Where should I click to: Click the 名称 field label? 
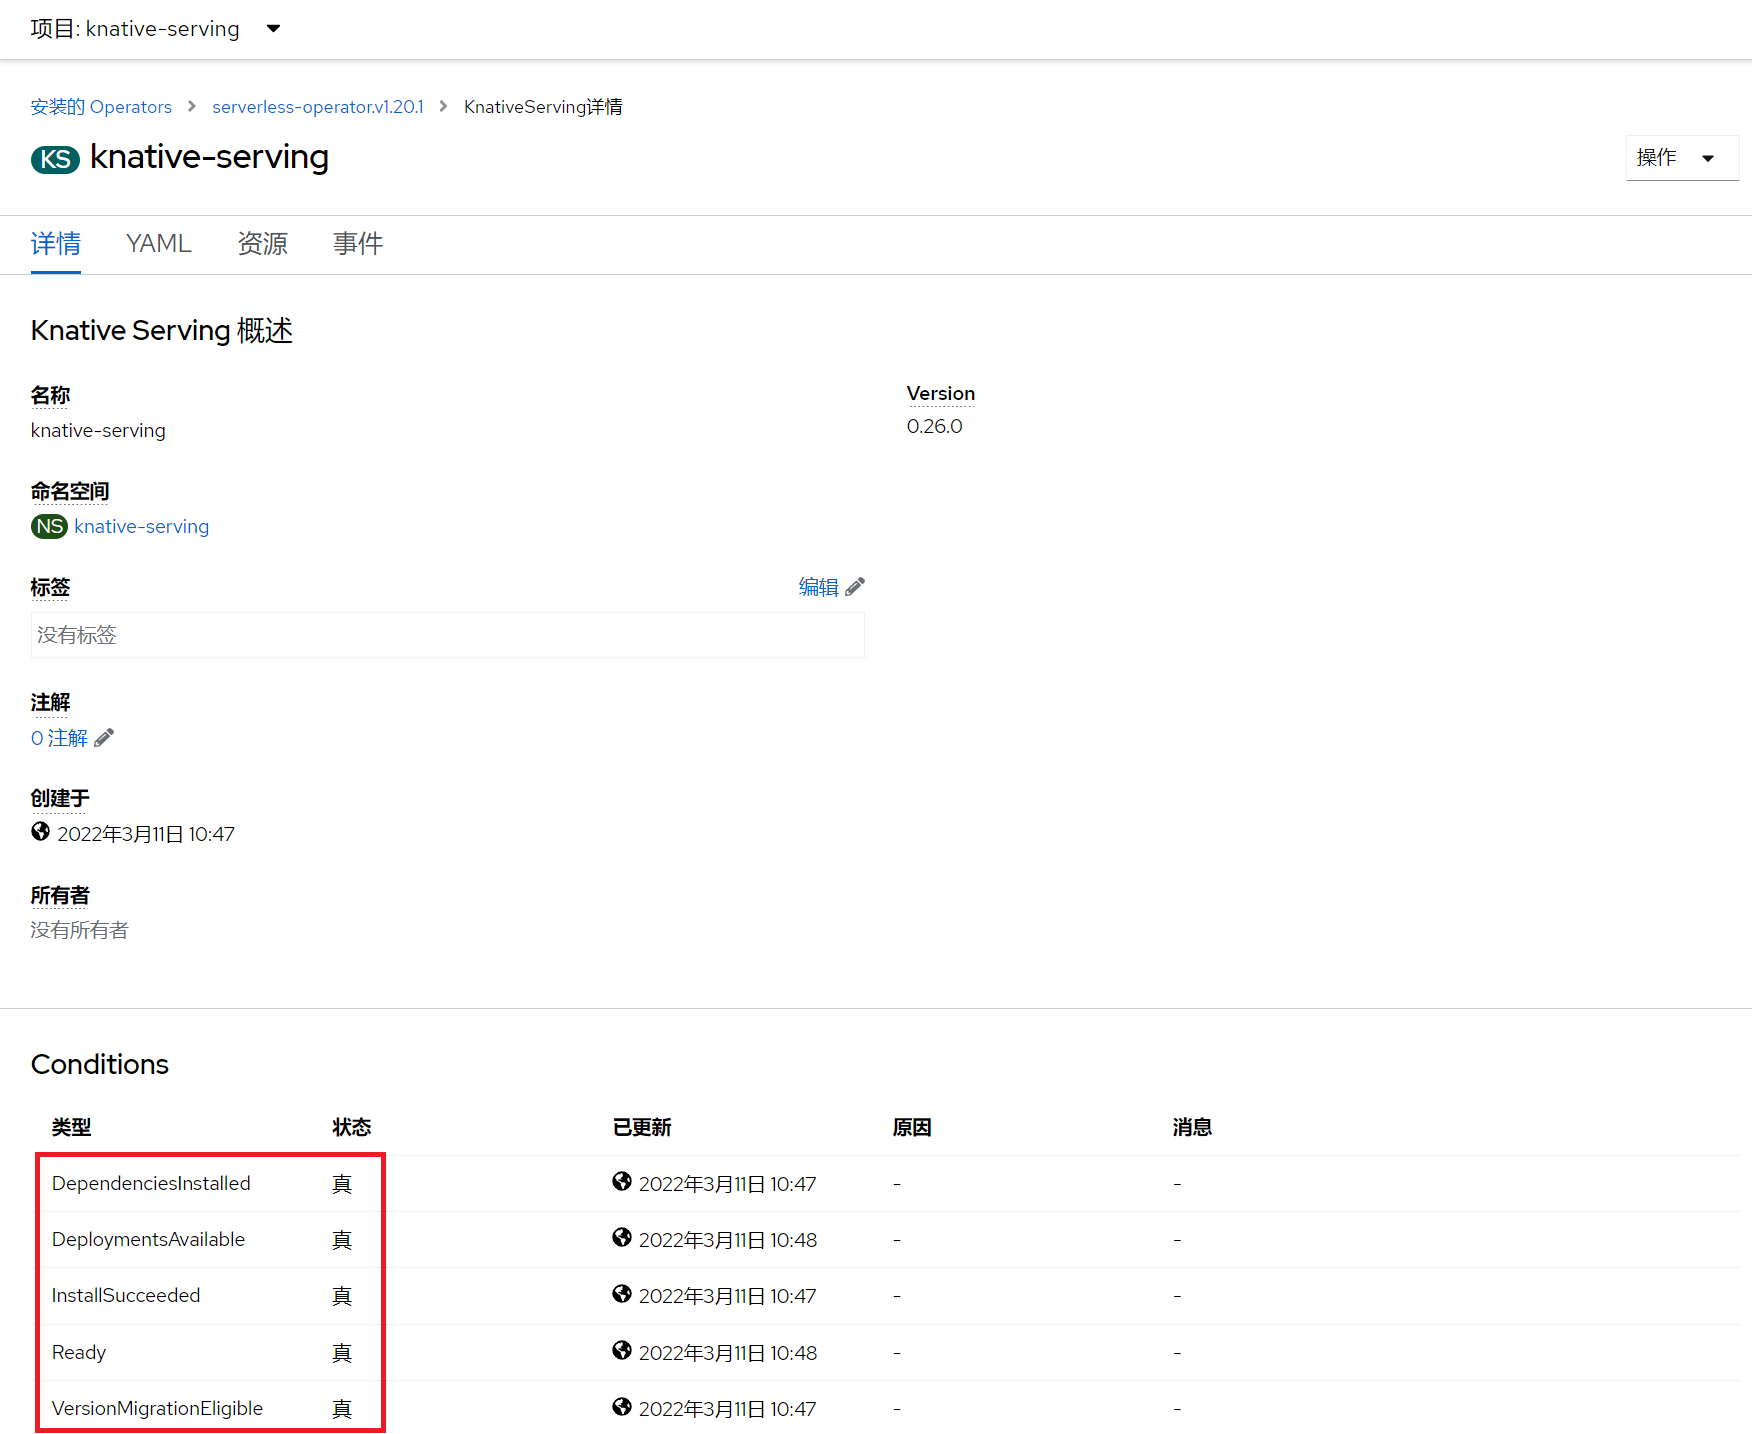50,396
